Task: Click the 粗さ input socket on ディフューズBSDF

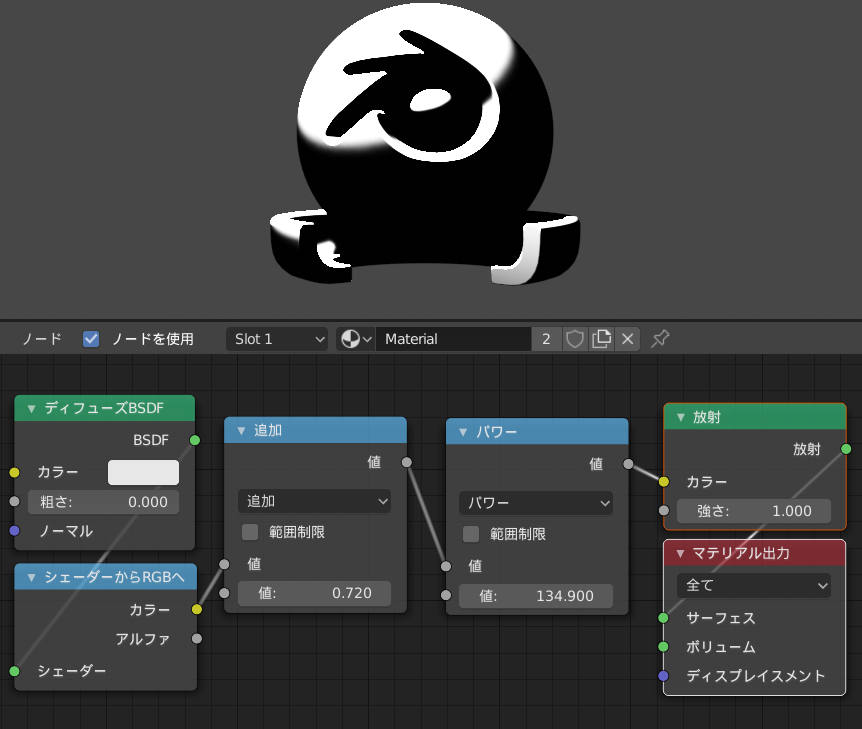Action: pyautogui.click(x=14, y=501)
